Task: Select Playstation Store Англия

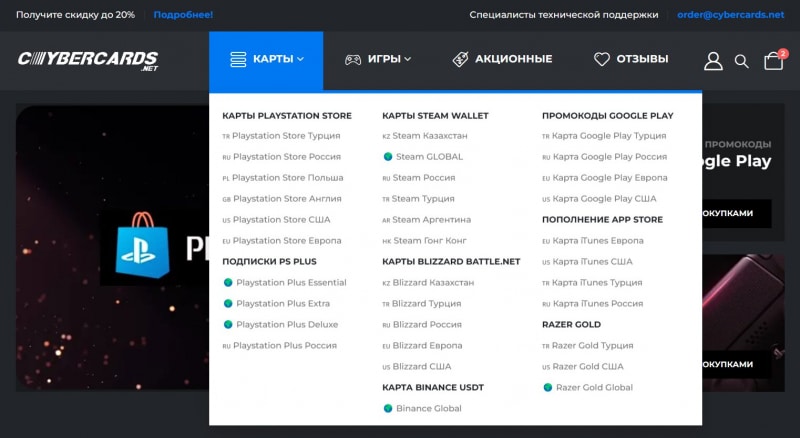Action: tap(282, 199)
